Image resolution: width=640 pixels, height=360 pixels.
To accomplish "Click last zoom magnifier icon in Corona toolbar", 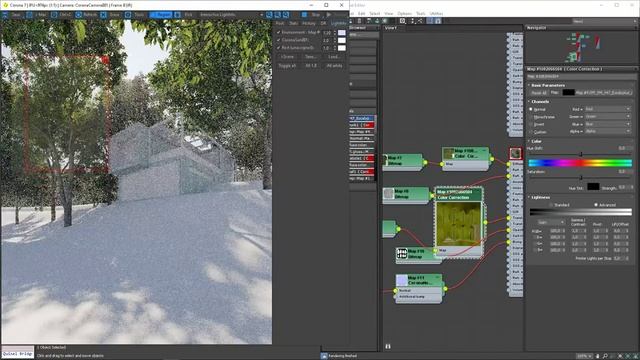I will point(286,15).
